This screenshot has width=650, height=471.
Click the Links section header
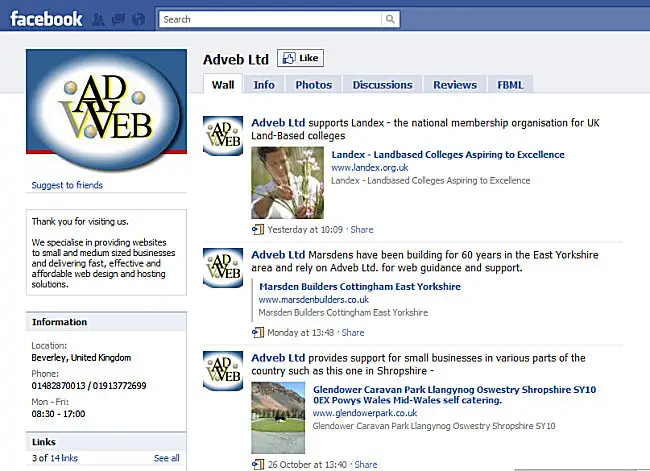pos(106,442)
